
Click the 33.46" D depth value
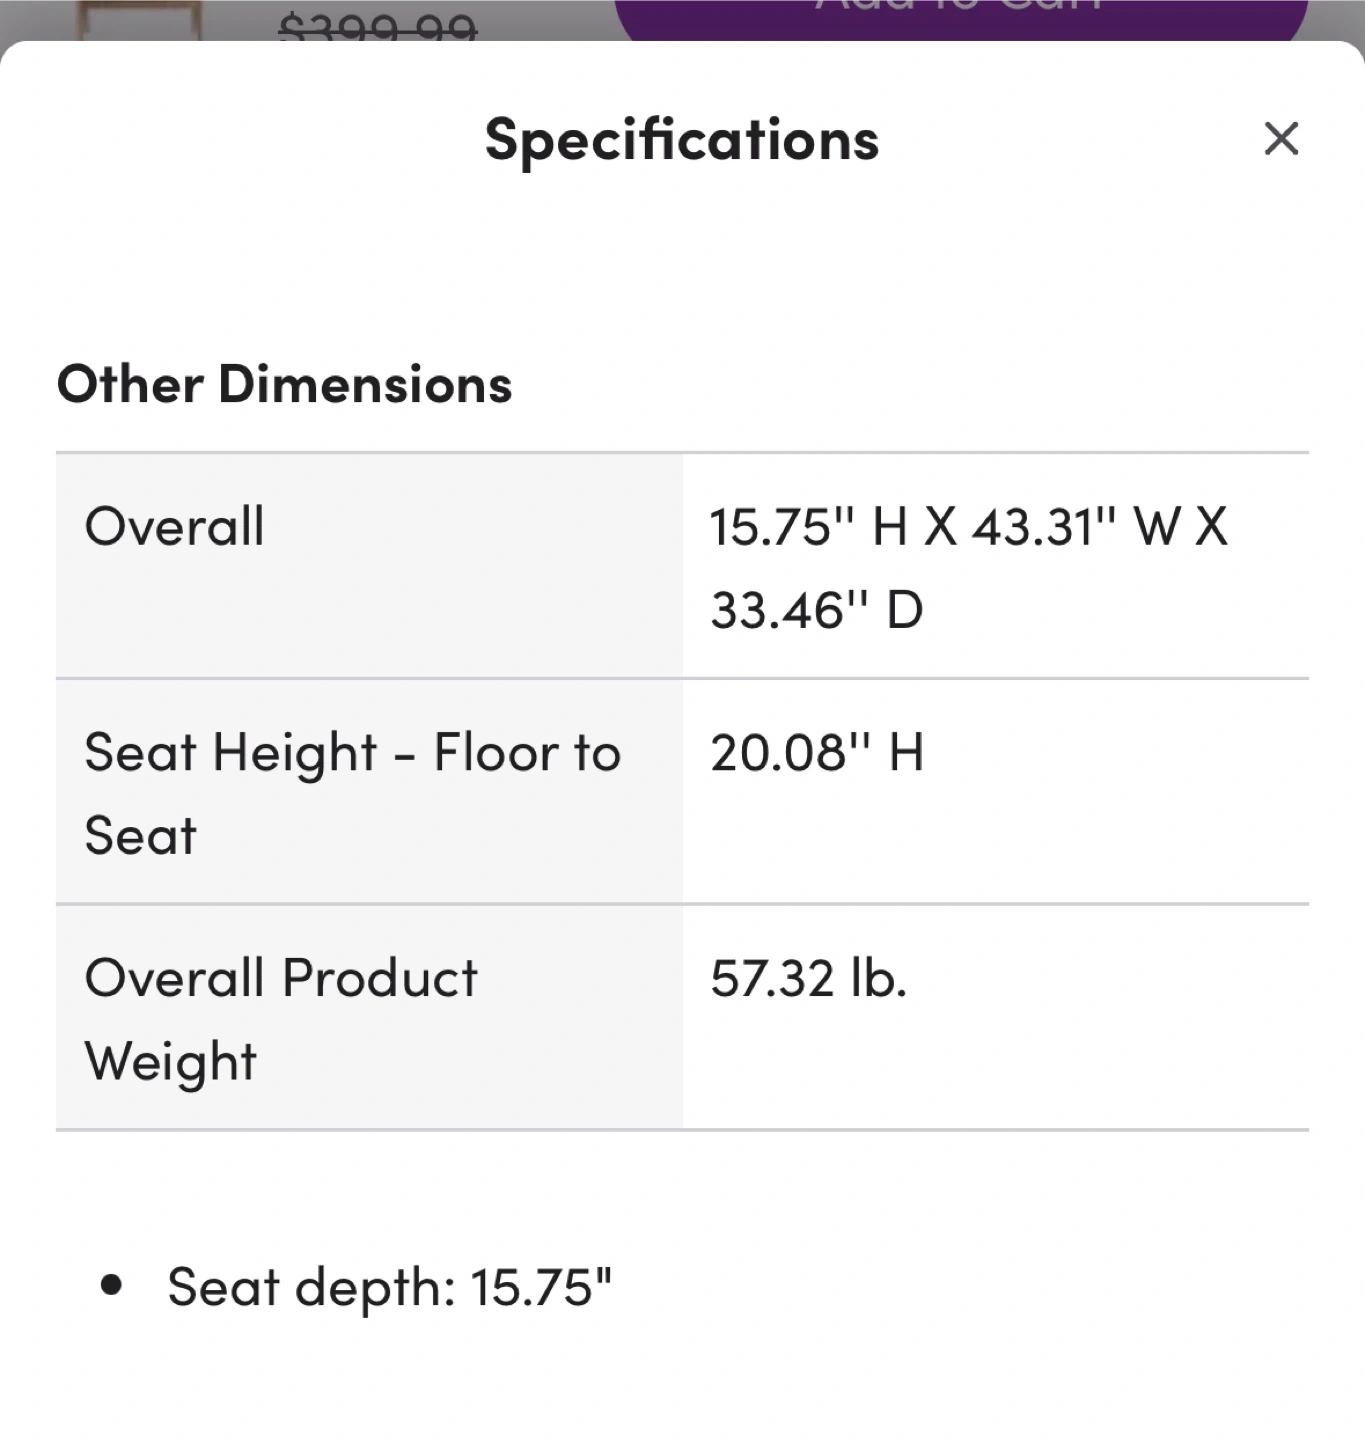816,609
